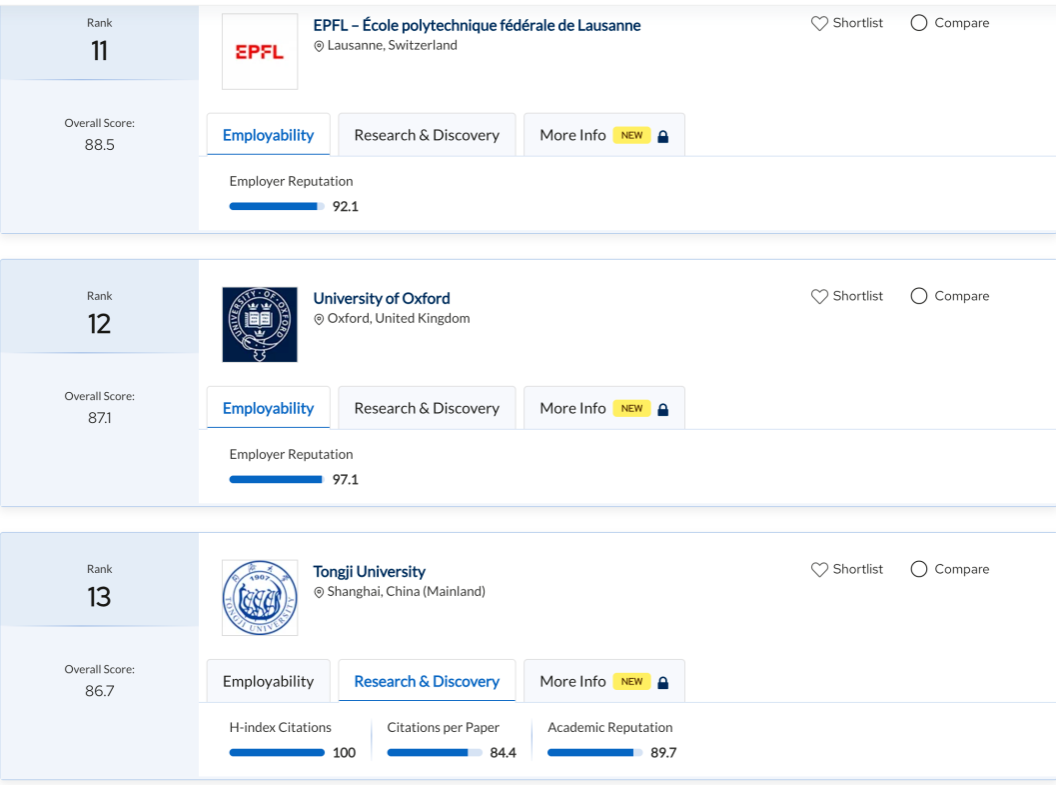Enable Compare for University of Oxford
The width and height of the screenshot is (1056, 785).
click(919, 296)
